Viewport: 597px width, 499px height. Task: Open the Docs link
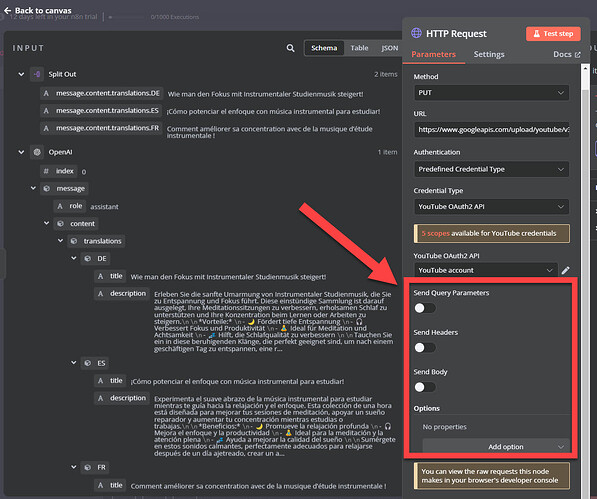(x=567, y=54)
